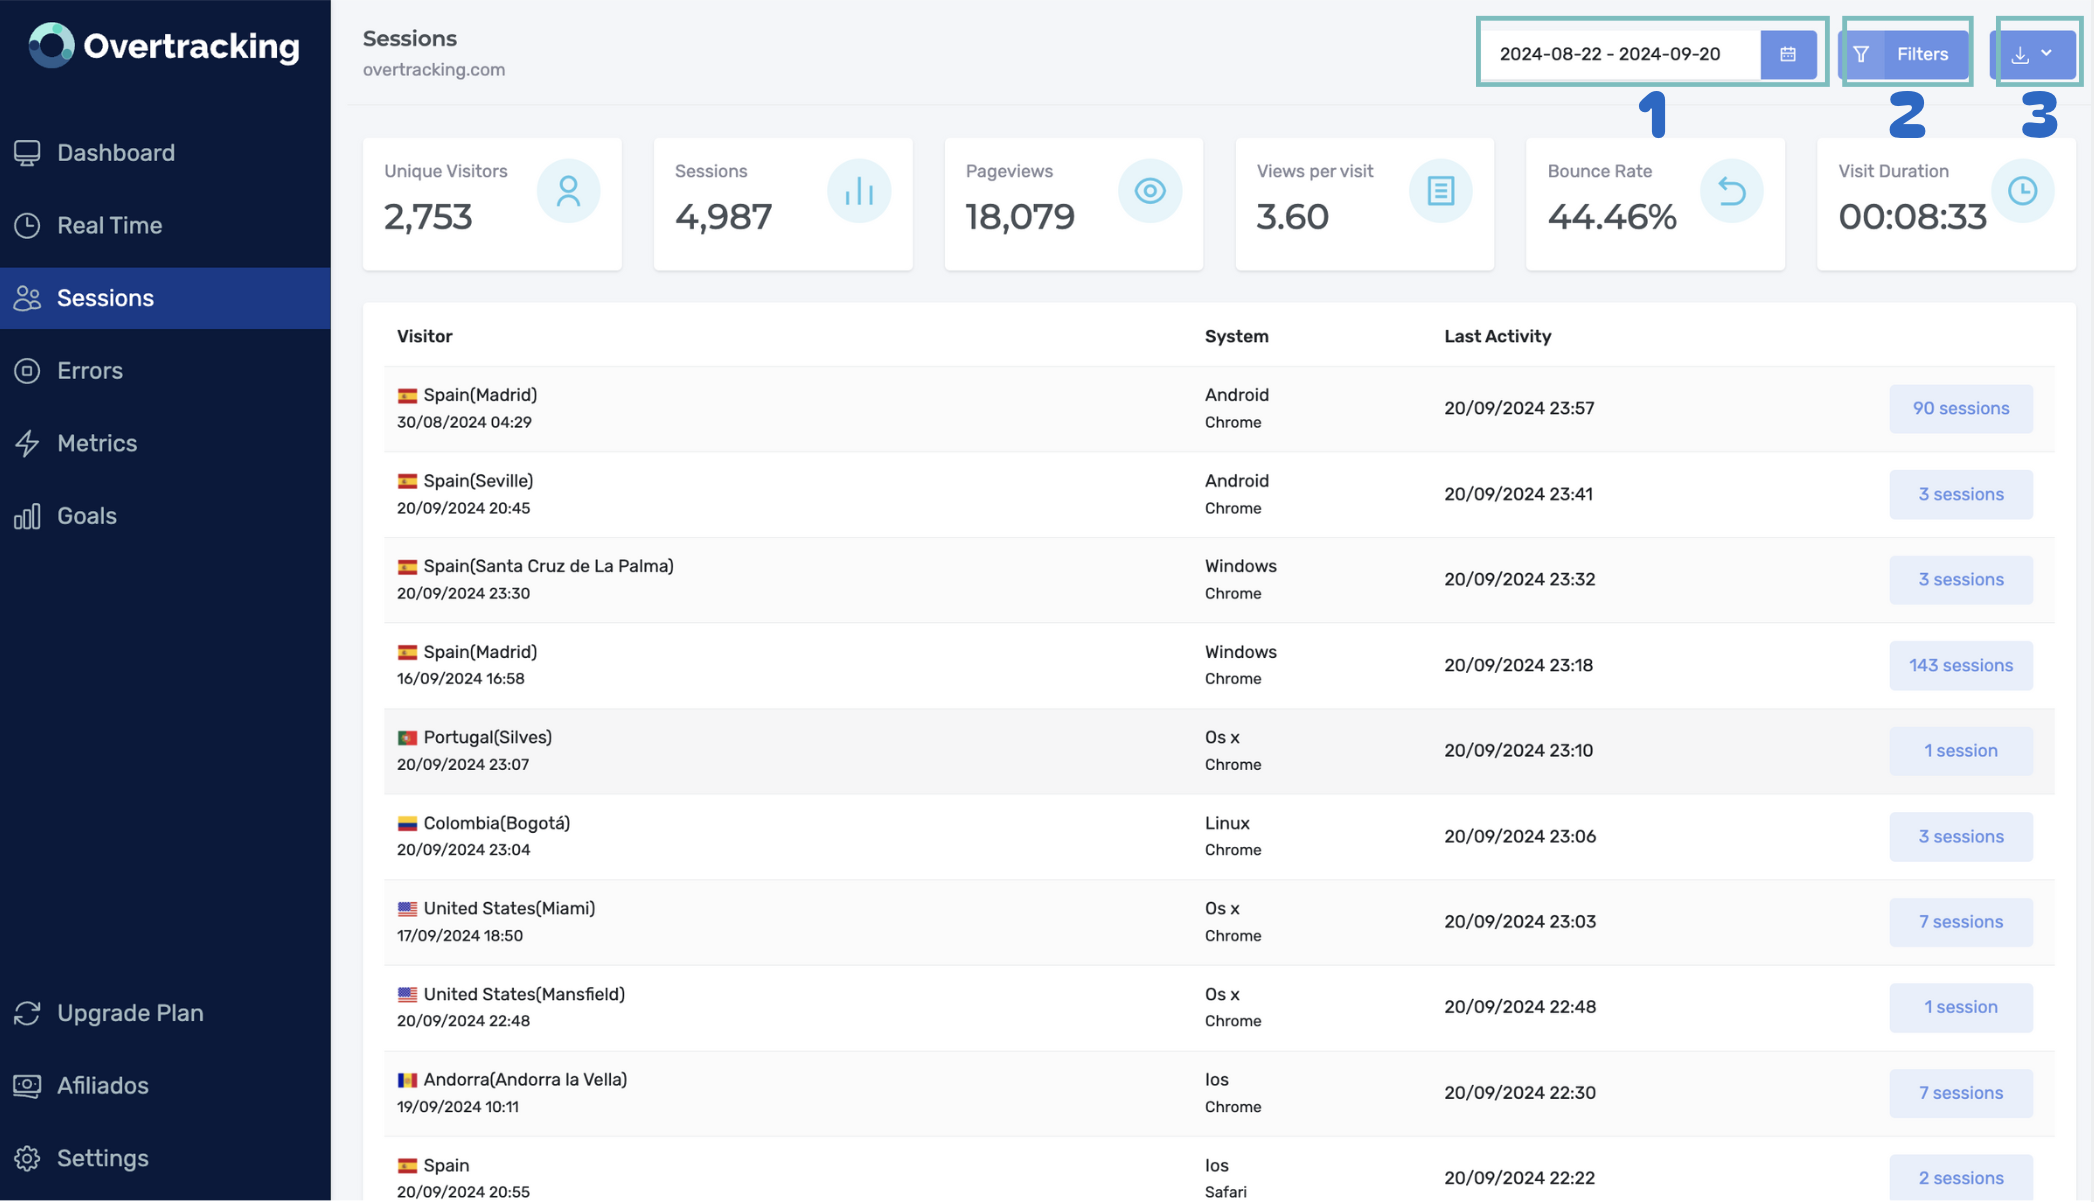The image size is (2094, 1202).
Task: Click the Settings gear icon
Action: point(27,1158)
